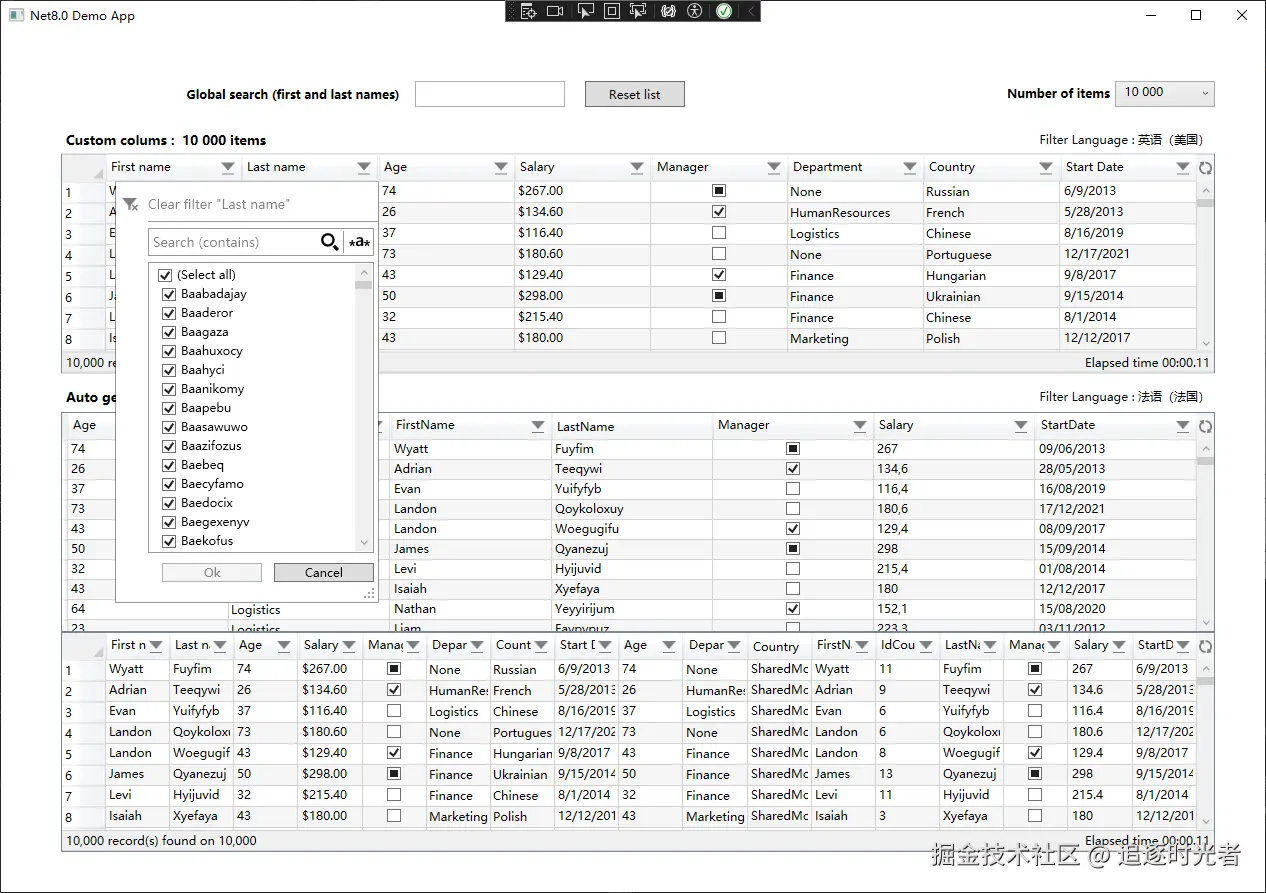The width and height of the screenshot is (1266, 893).
Task: Uncheck the Baanikomy checkbox
Action: (169, 389)
